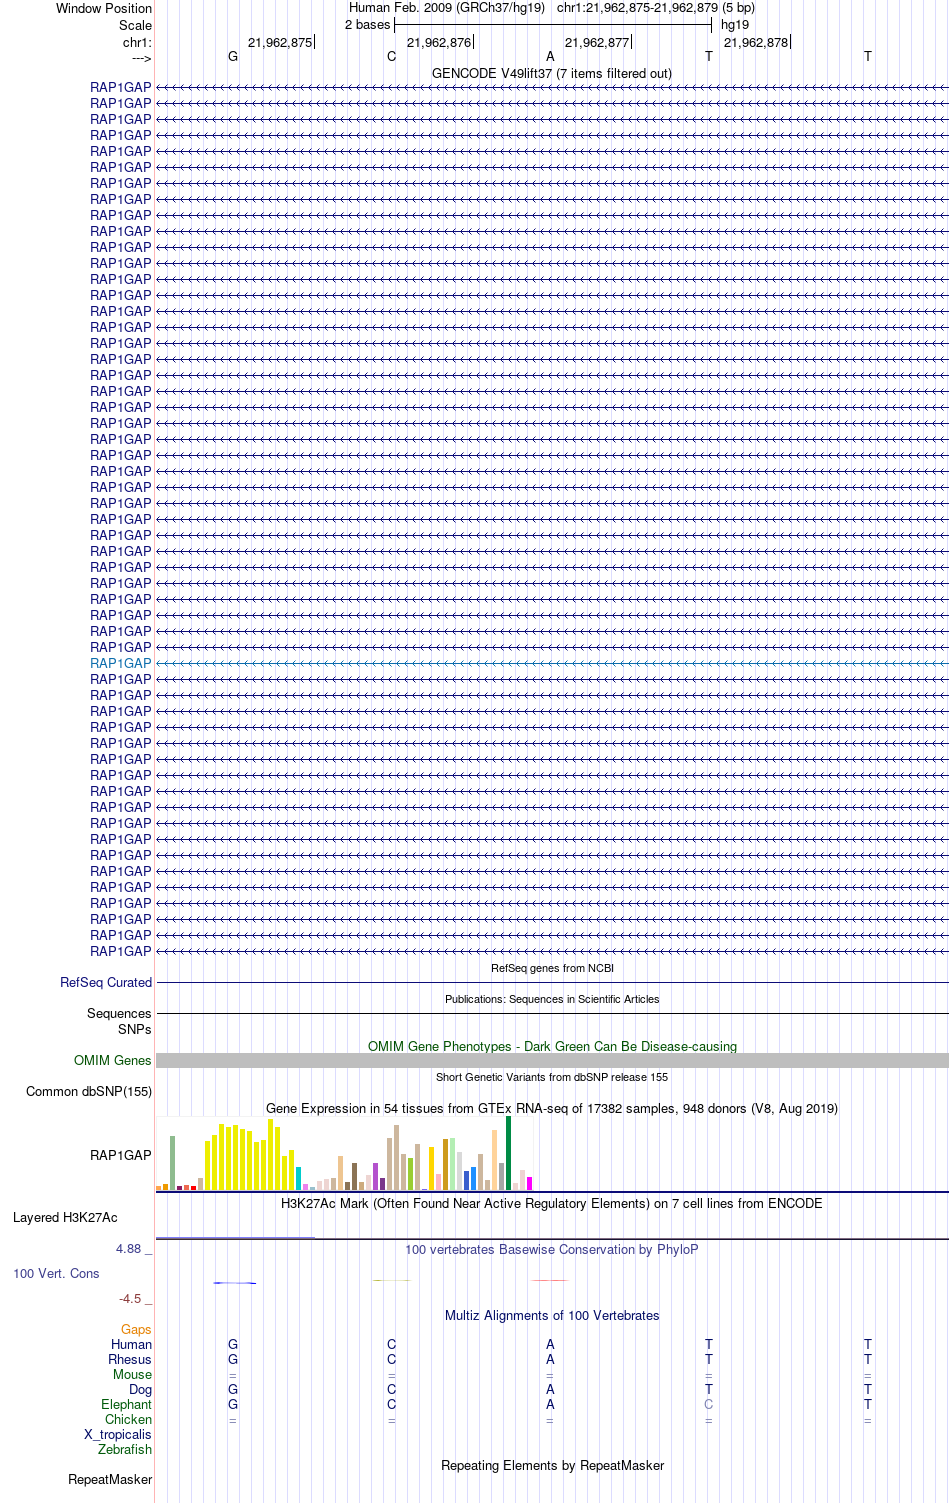Screen dimensions: 950x1503
Task: Click the Sequences SNPs track label
Action: [119, 1021]
